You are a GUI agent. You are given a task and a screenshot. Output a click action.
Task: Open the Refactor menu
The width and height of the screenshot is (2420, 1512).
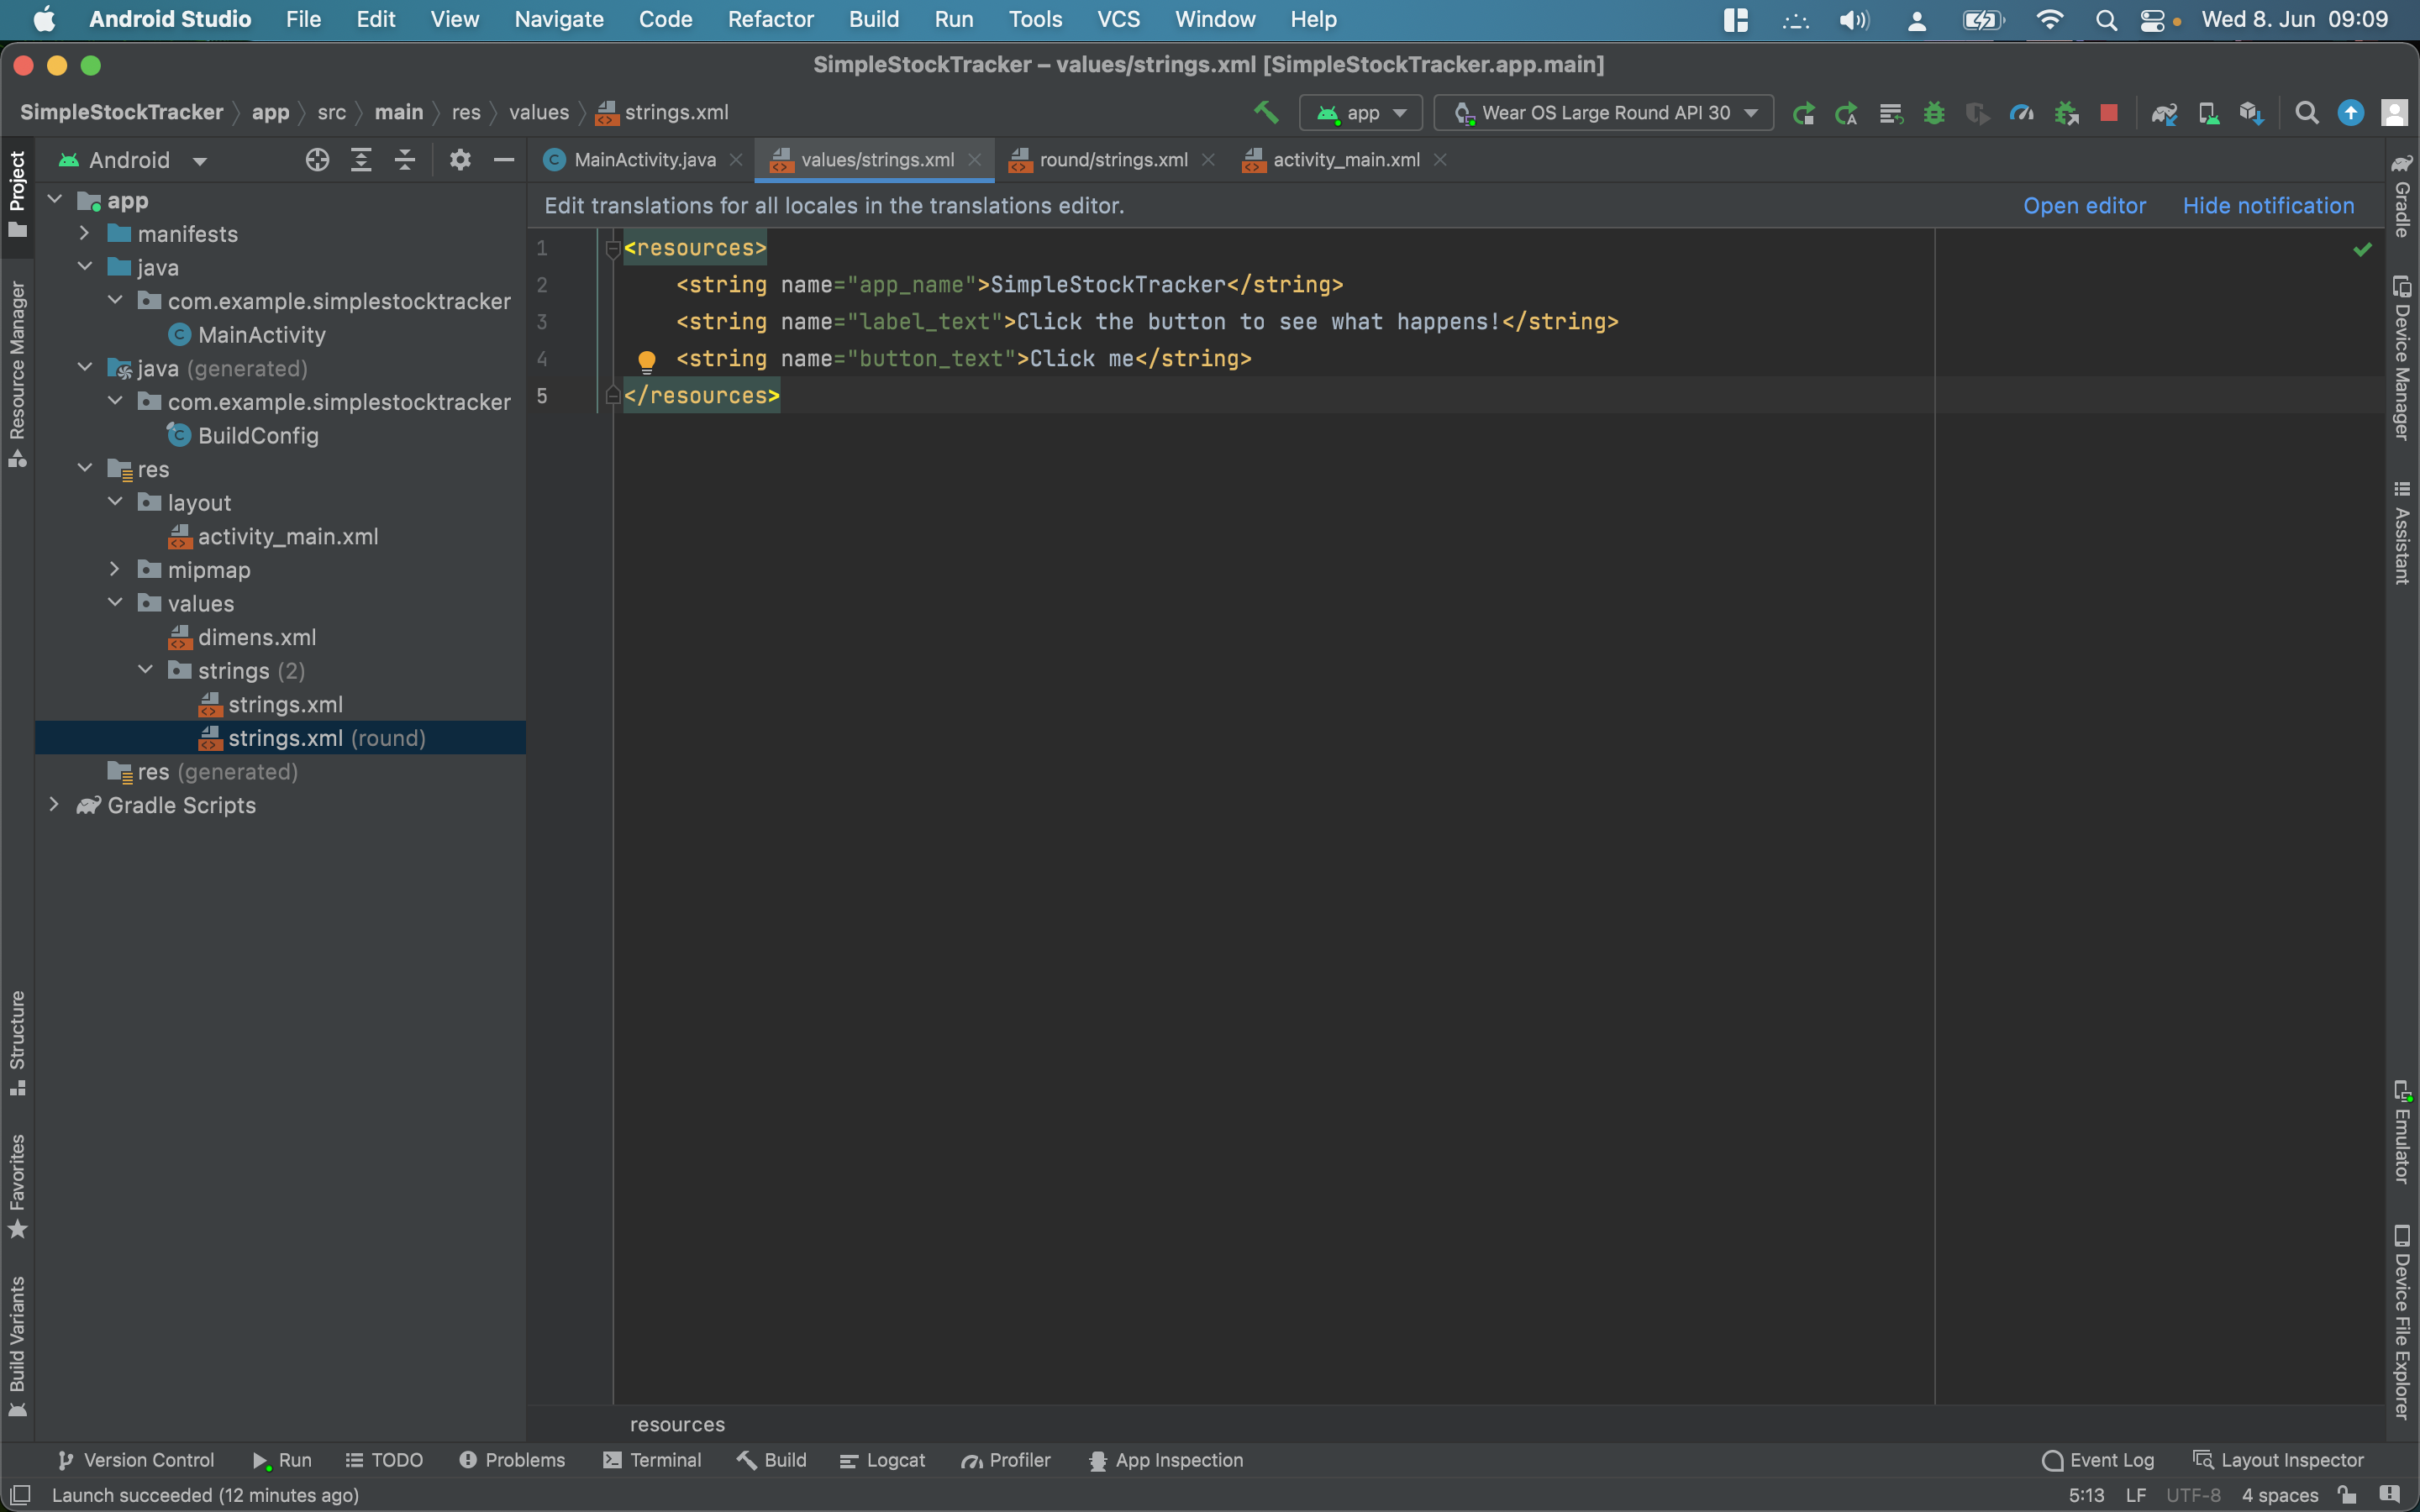point(770,19)
